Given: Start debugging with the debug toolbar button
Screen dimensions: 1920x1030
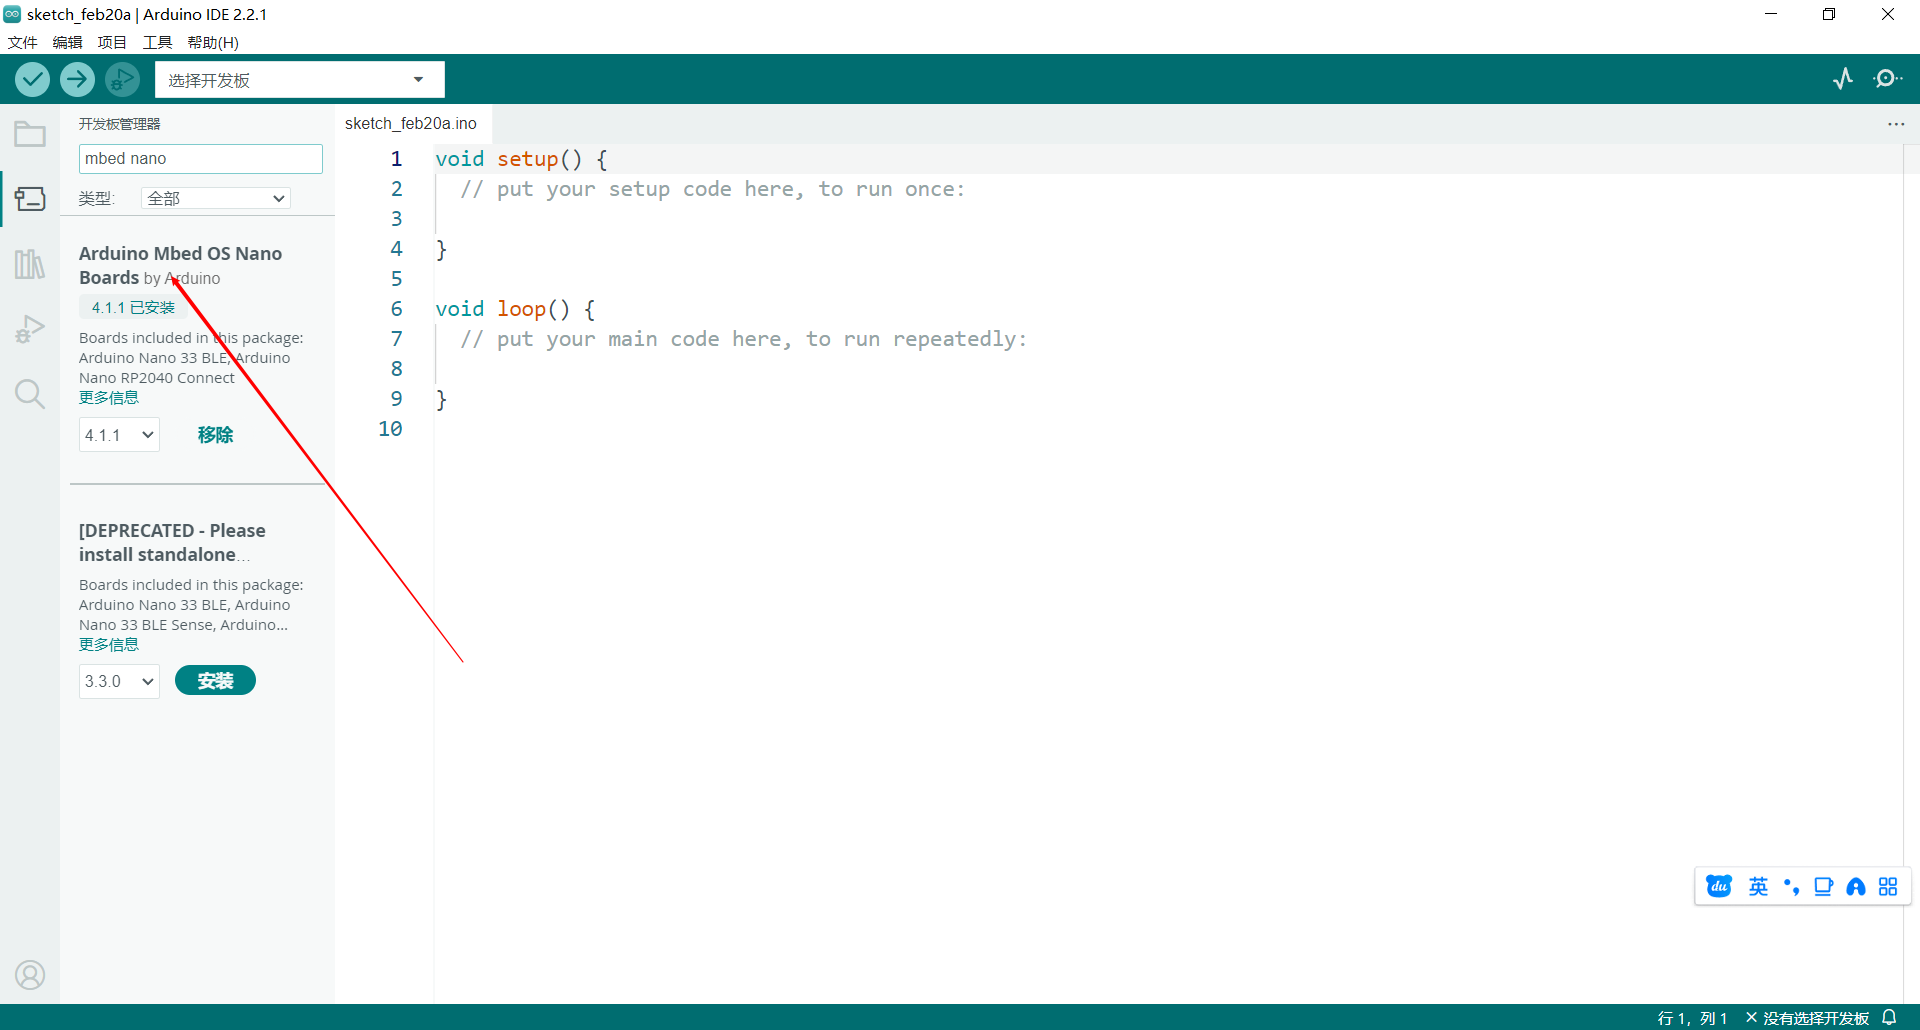Looking at the screenshot, I should [x=122, y=79].
